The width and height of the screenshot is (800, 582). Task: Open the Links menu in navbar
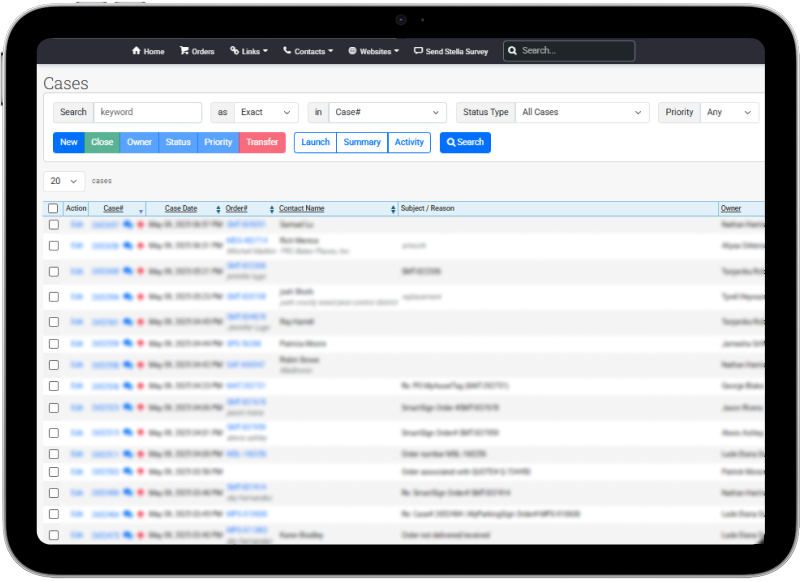[248, 51]
